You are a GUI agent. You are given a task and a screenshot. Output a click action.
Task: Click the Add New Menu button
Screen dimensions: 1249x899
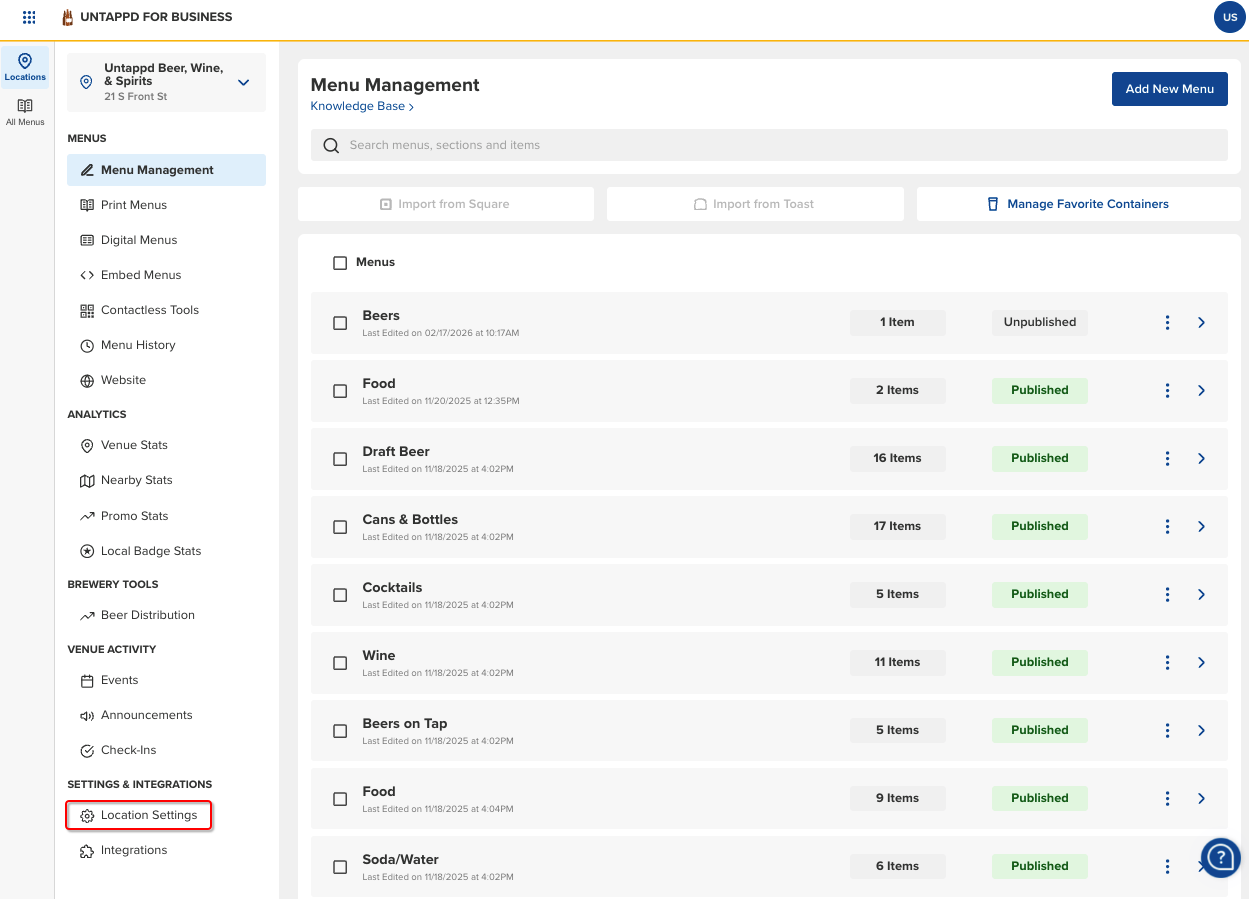[x=1169, y=89]
